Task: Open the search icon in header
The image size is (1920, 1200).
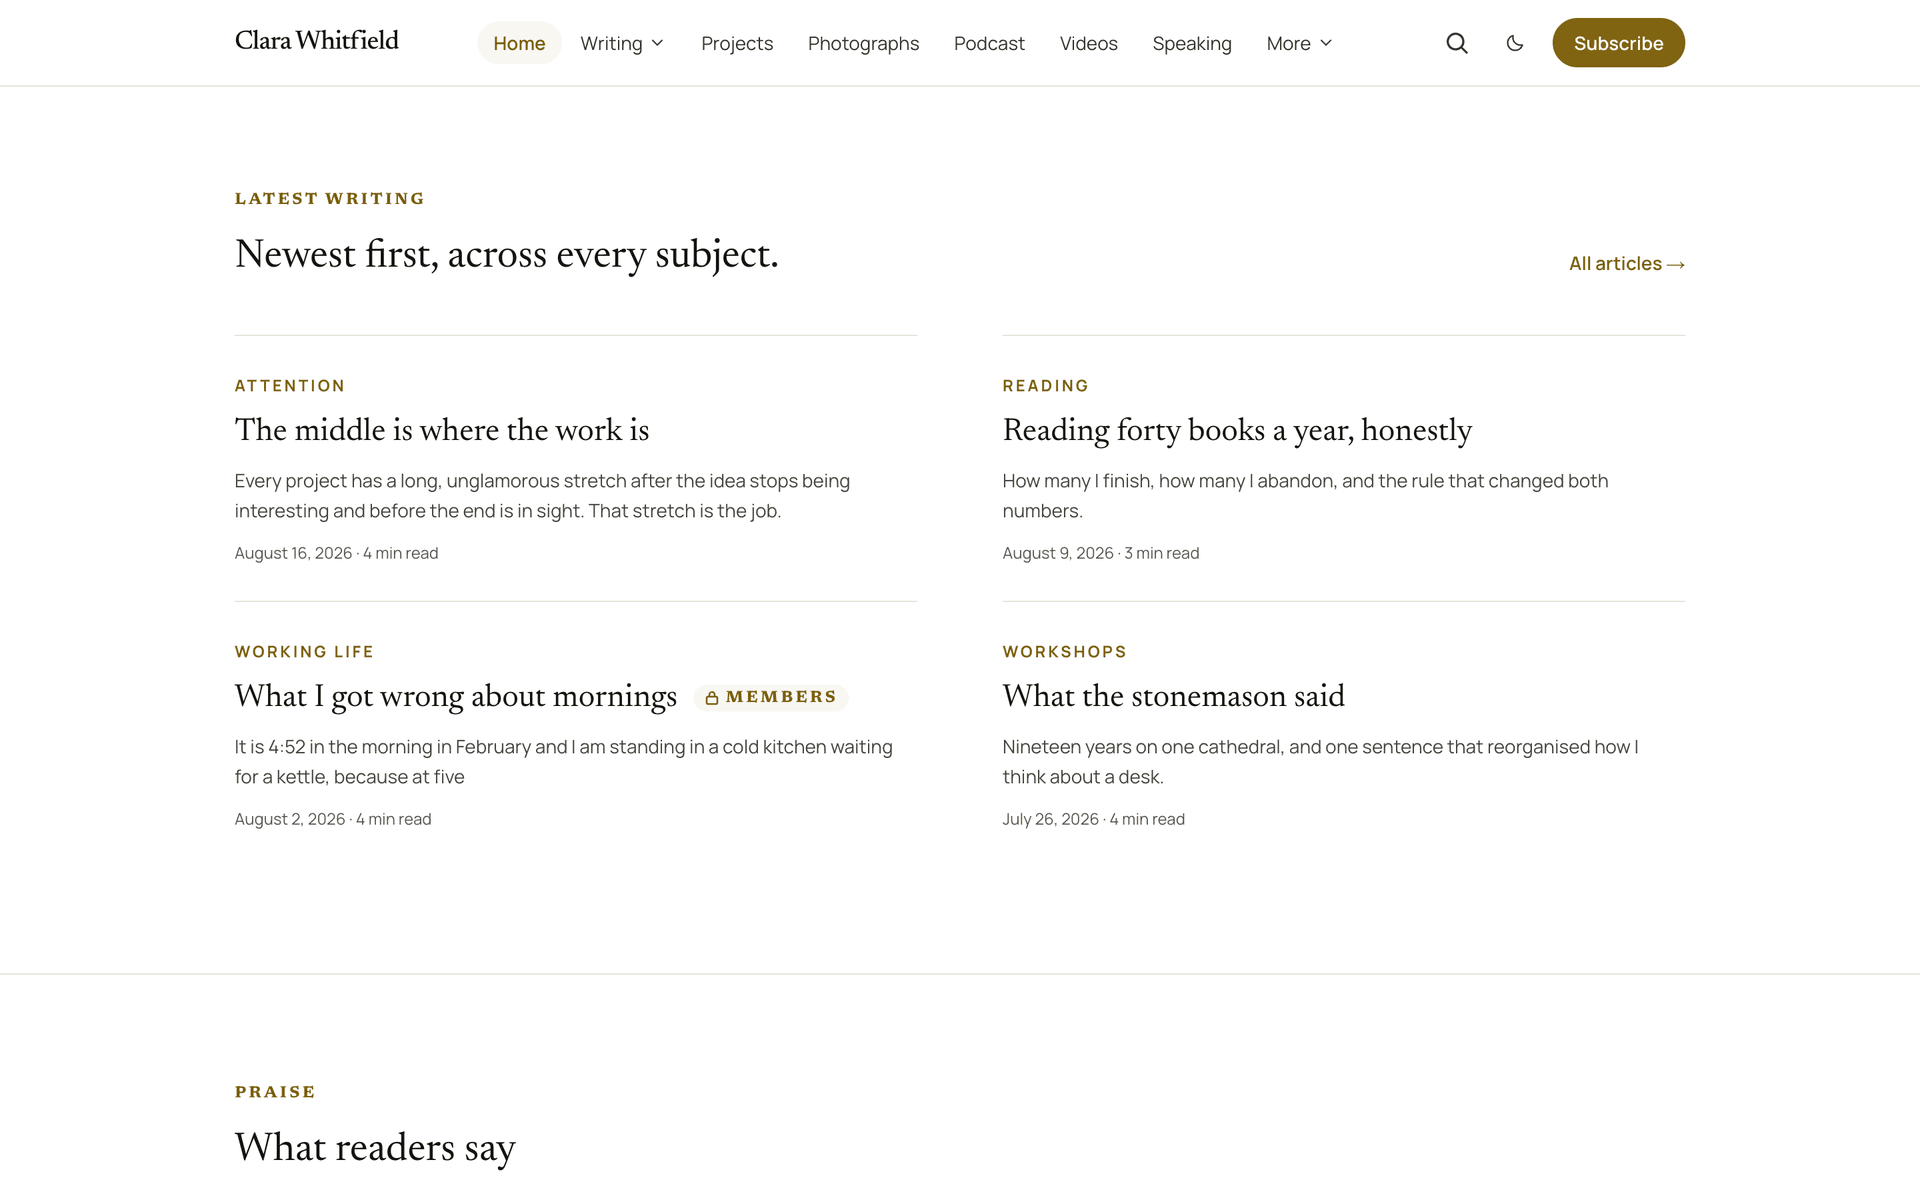Action: point(1457,43)
